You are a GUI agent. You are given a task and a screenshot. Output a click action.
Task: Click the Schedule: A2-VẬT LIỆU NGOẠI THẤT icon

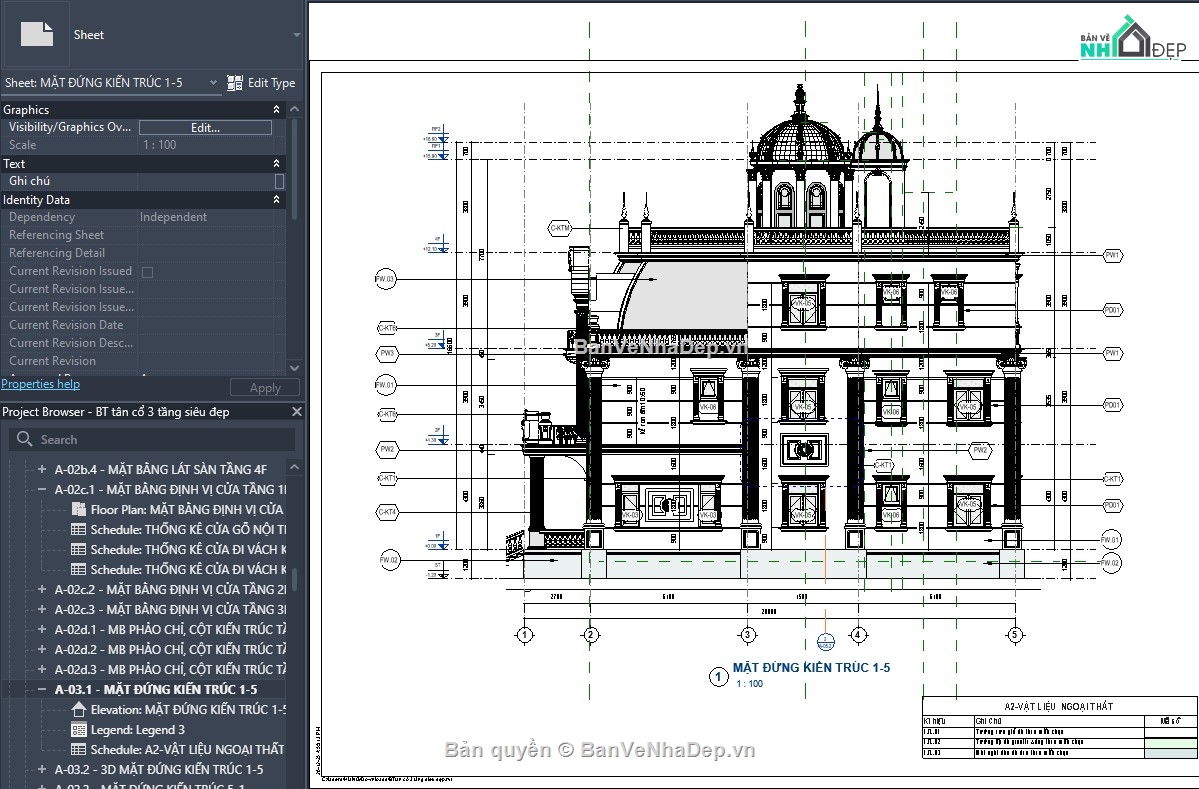click(78, 749)
